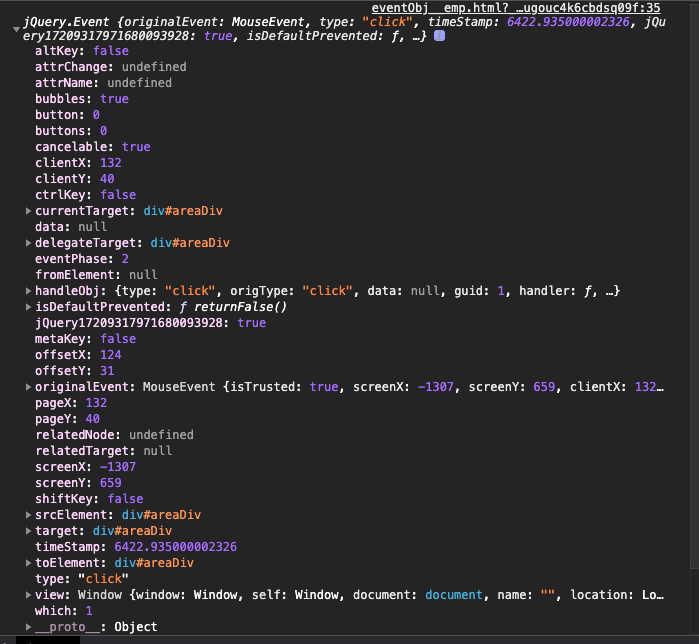This screenshot has width=699, height=644.
Task: Select the fromElement: null row
Action: click(96, 275)
